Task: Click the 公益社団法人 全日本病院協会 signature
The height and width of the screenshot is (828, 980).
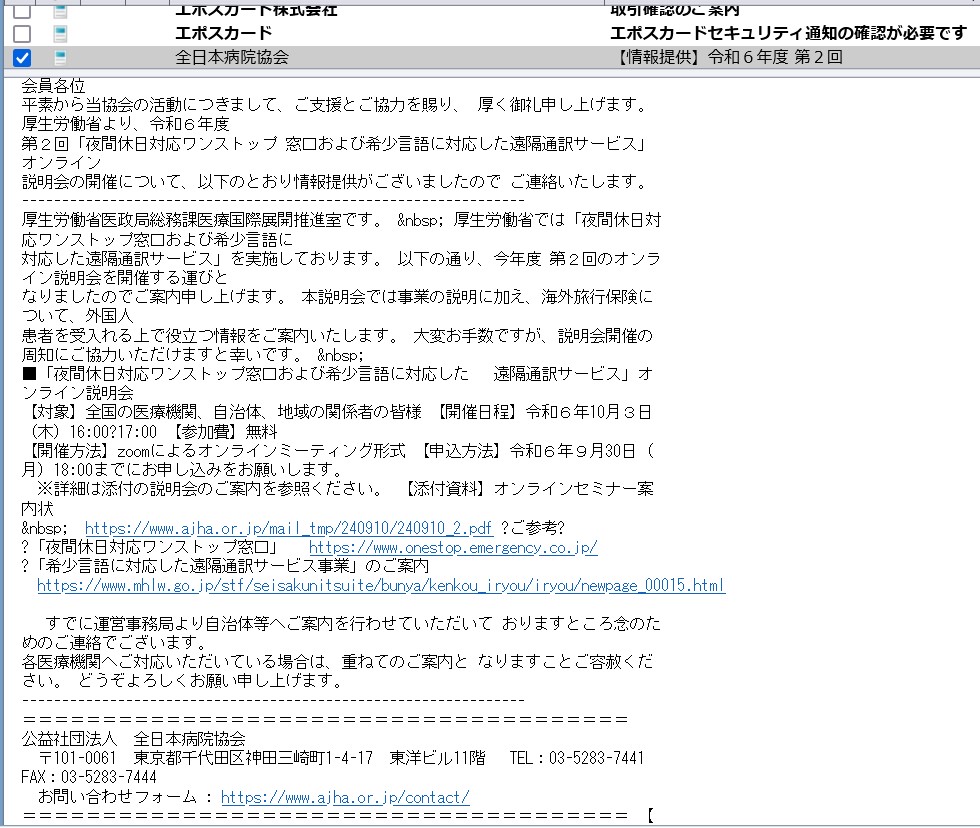Action: pyautogui.click(x=133, y=739)
